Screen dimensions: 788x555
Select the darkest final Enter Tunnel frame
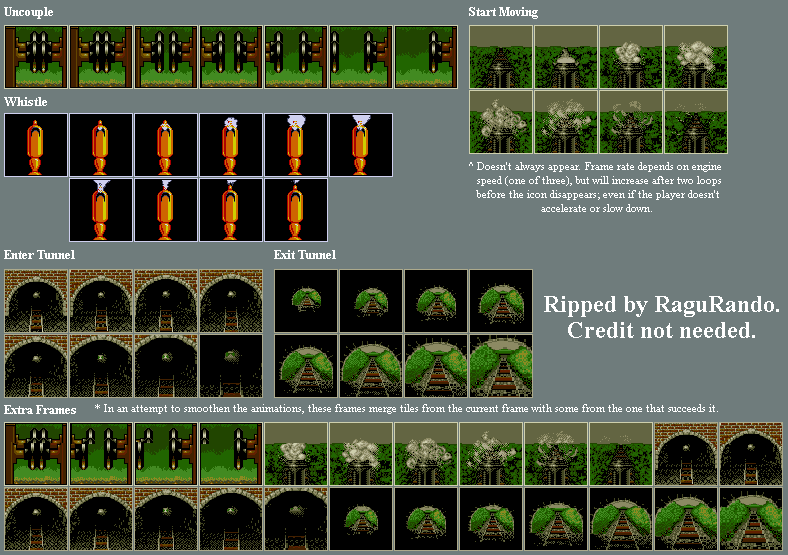coord(231,366)
